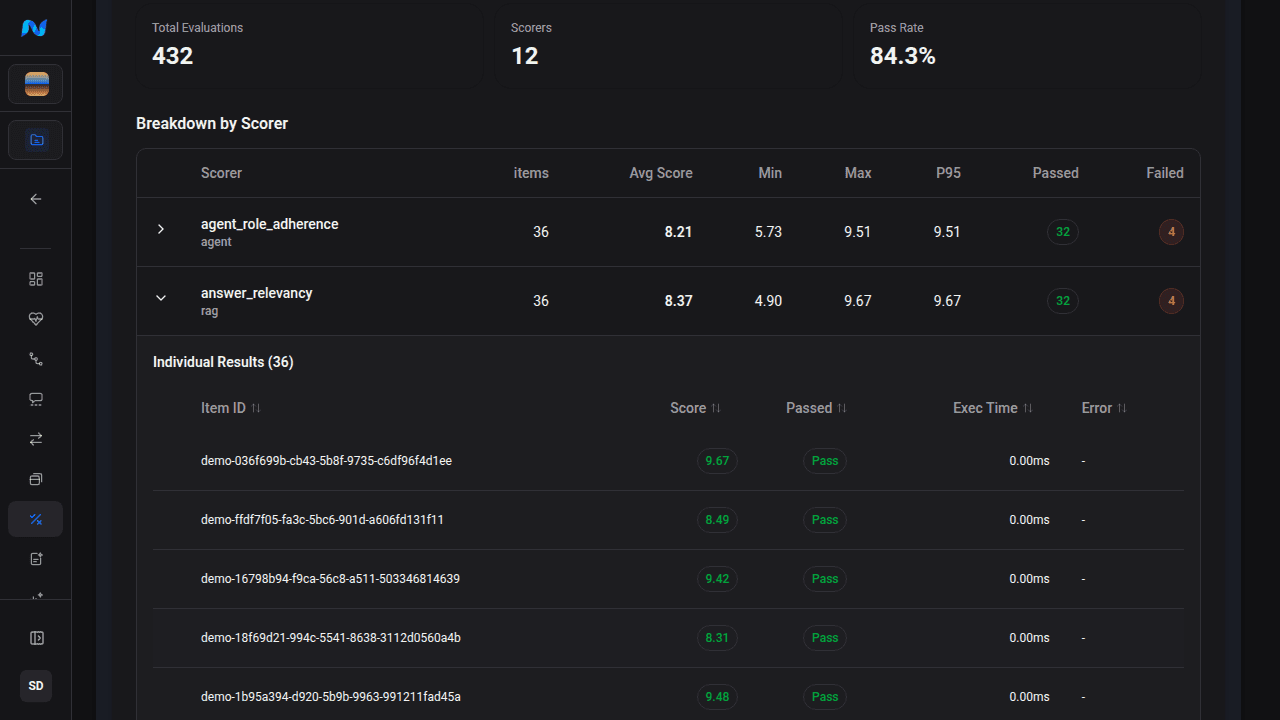Go back using the left arrow icon
1280x720 pixels.
36,199
